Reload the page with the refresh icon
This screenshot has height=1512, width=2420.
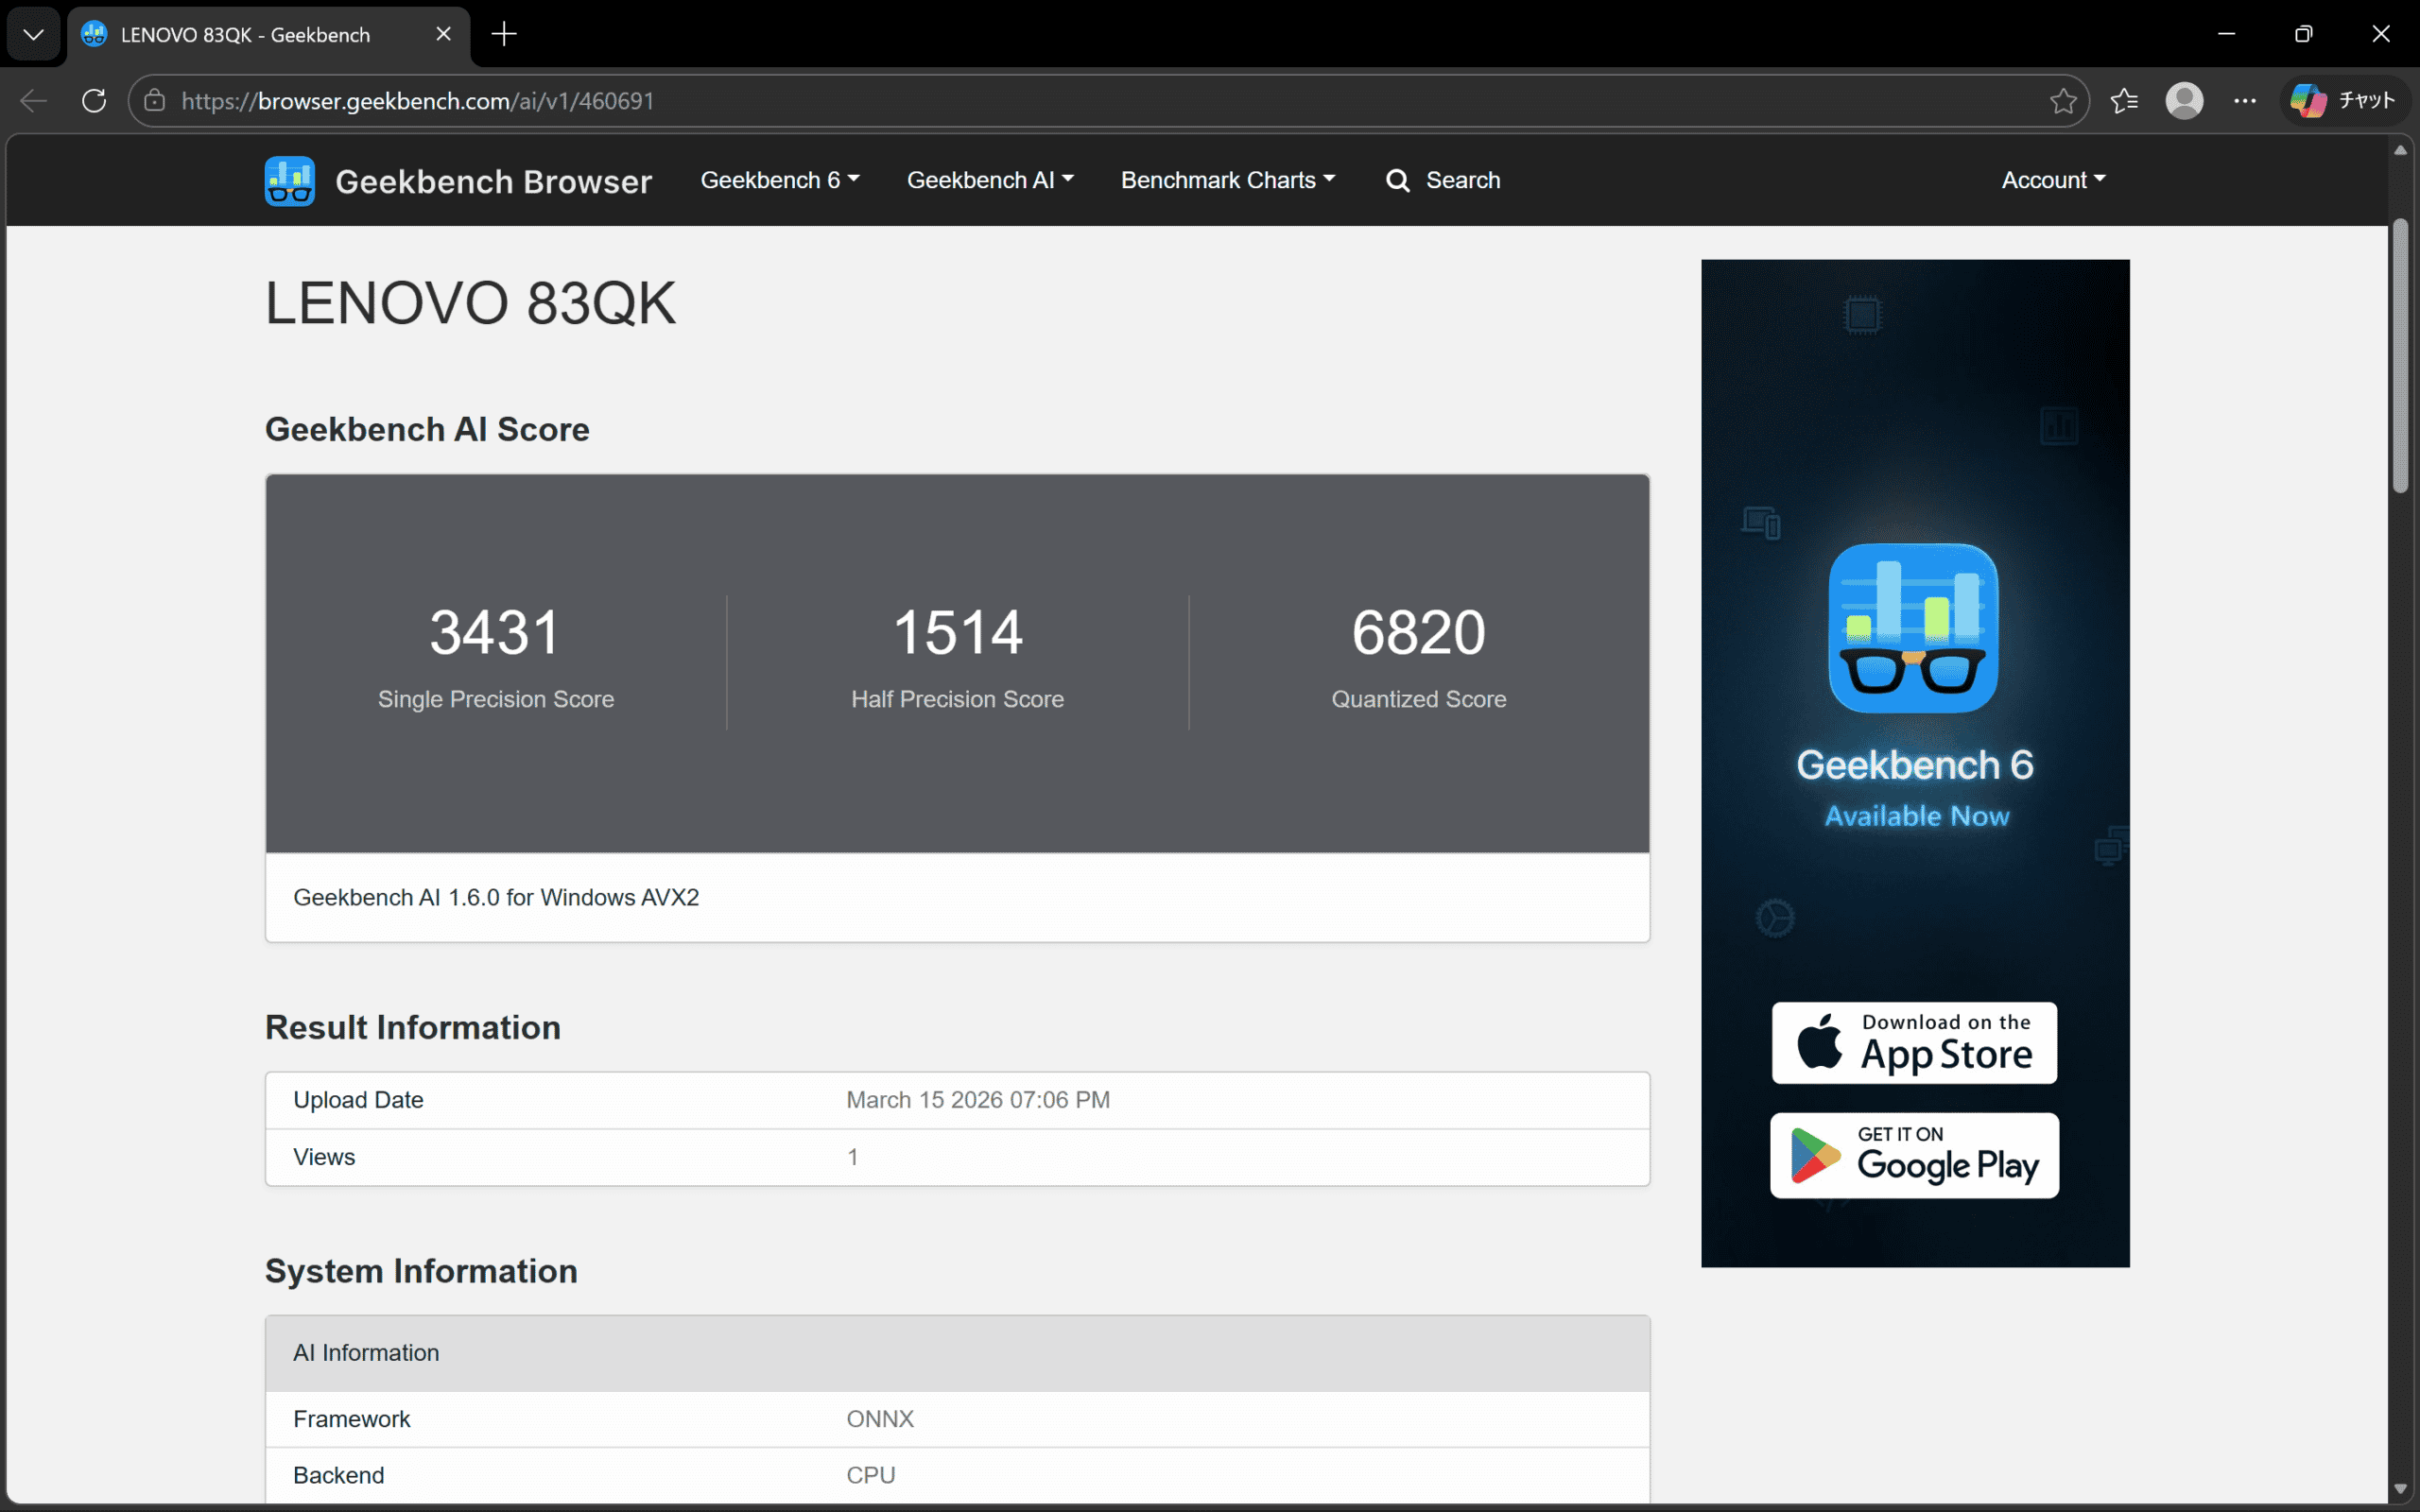coord(93,100)
